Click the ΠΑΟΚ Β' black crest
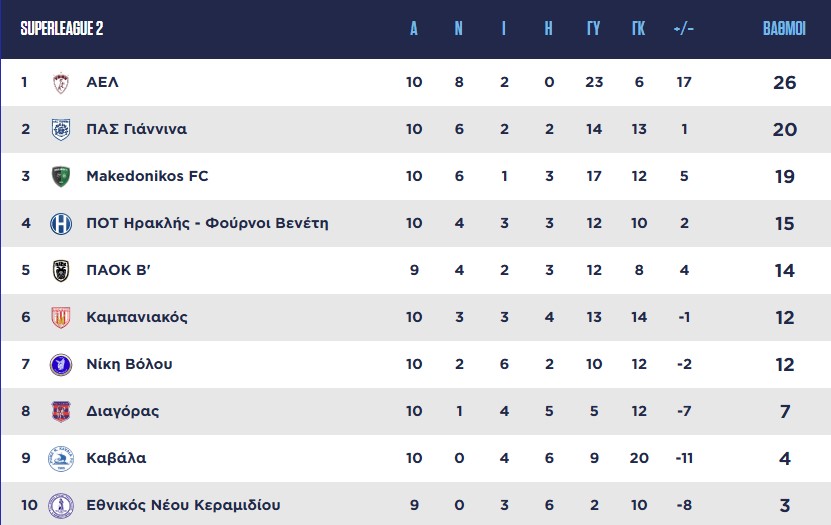 61,271
